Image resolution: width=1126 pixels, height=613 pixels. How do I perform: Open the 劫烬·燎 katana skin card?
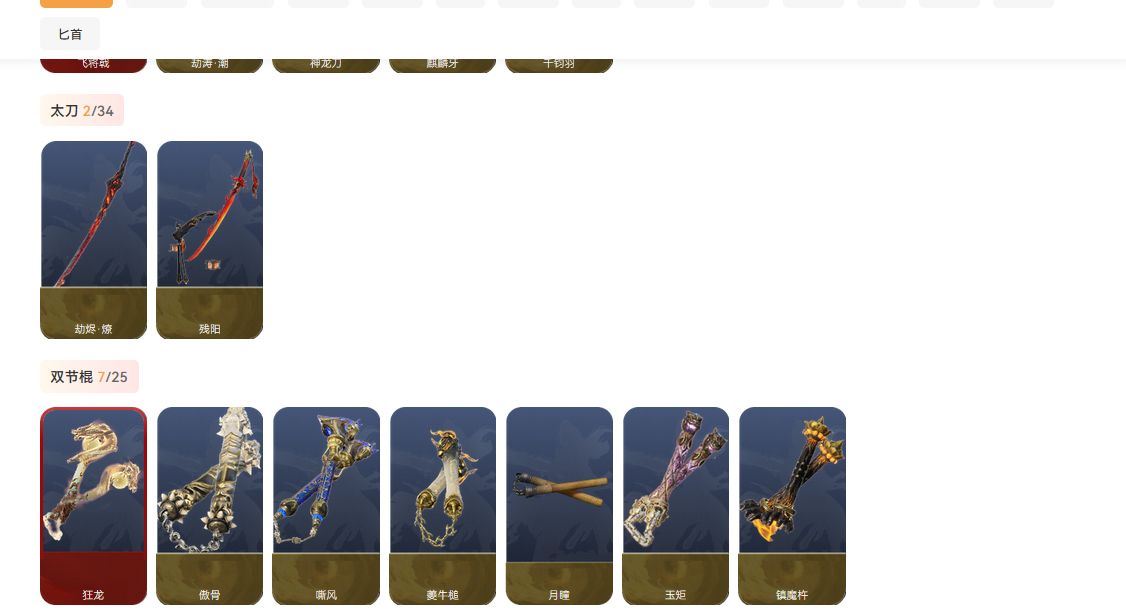[x=93, y=240]
